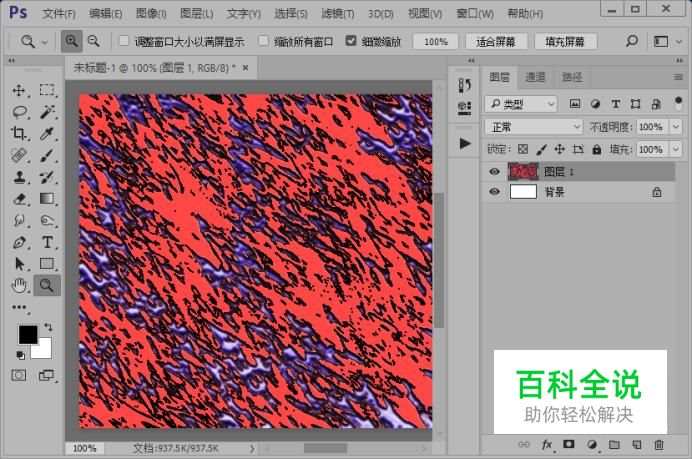Switch to the 路径 tab
Viewport: 692px width, 459px height.
point(572,77)
